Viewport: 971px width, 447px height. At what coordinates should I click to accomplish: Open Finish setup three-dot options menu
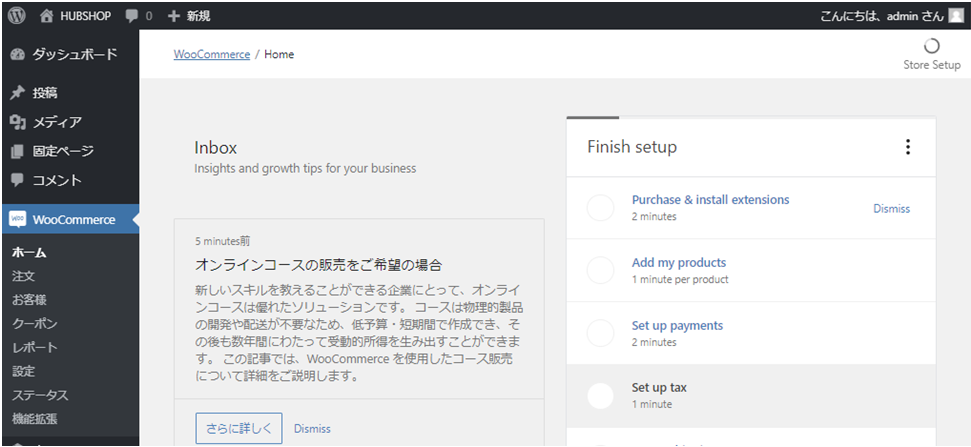point(908,147)
